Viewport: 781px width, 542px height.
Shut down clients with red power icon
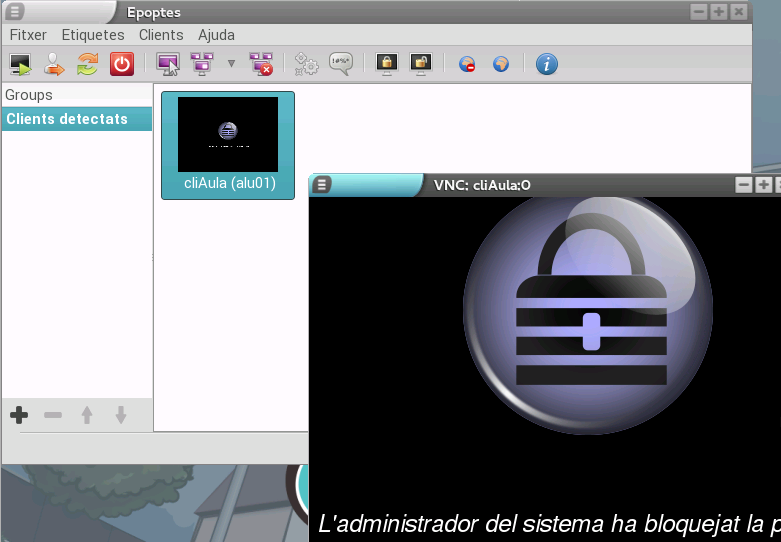coord(121,64)
